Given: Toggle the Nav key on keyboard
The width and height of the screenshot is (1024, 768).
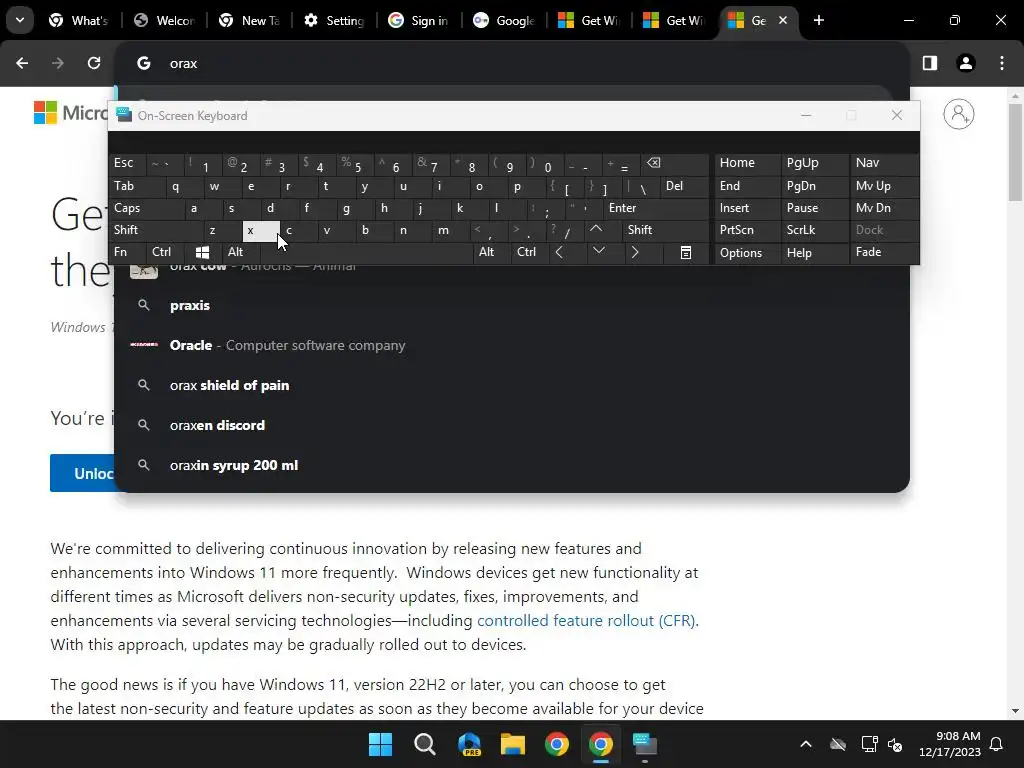Looking at the screenshot, I should click(x=884, y=163).
